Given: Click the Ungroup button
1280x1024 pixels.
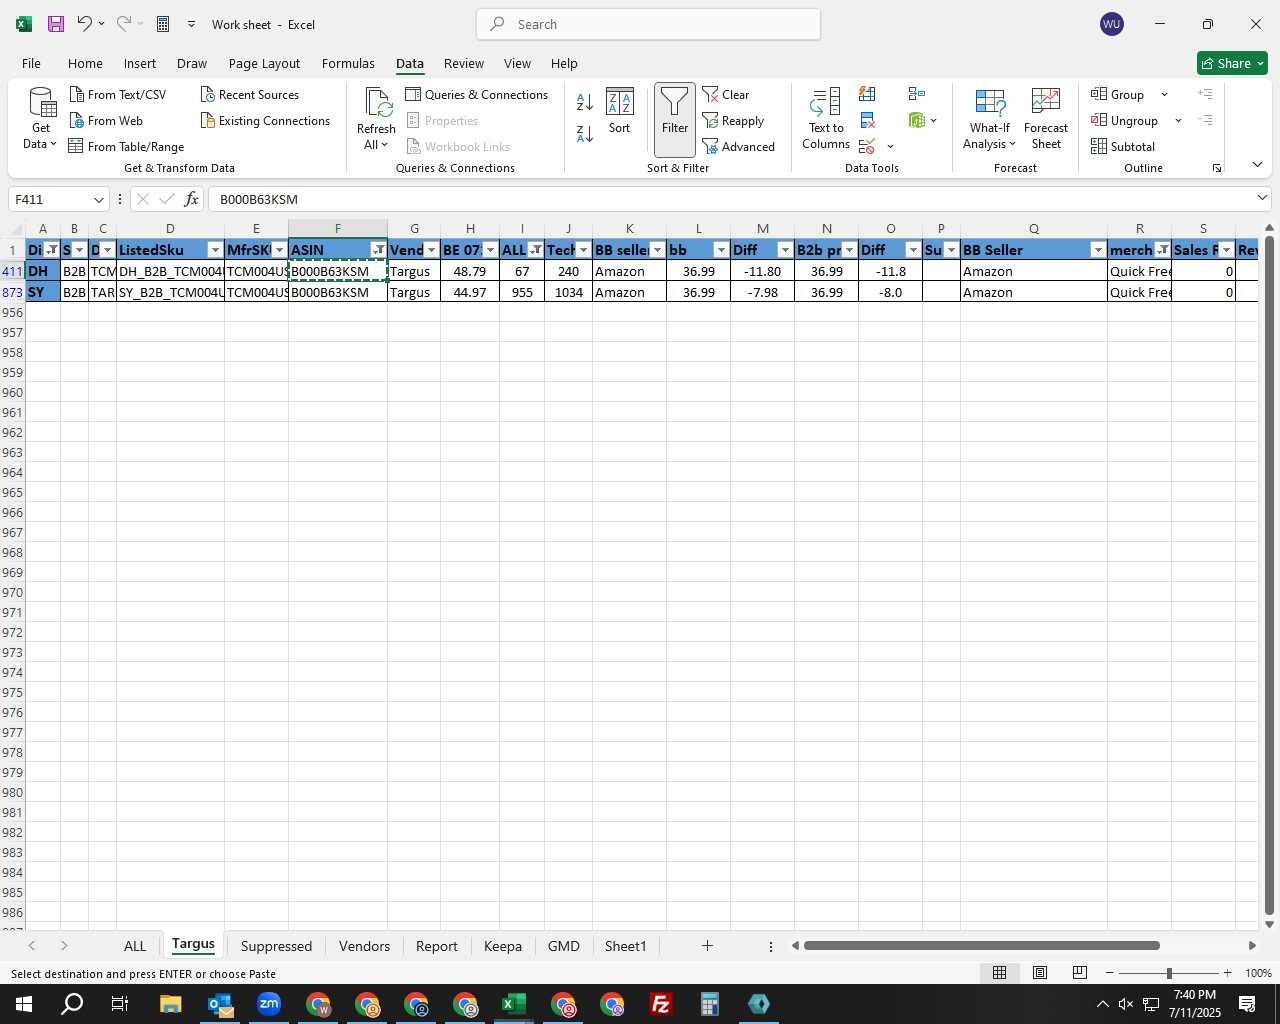Looking at the screenshot, I should click(1125, 120).
